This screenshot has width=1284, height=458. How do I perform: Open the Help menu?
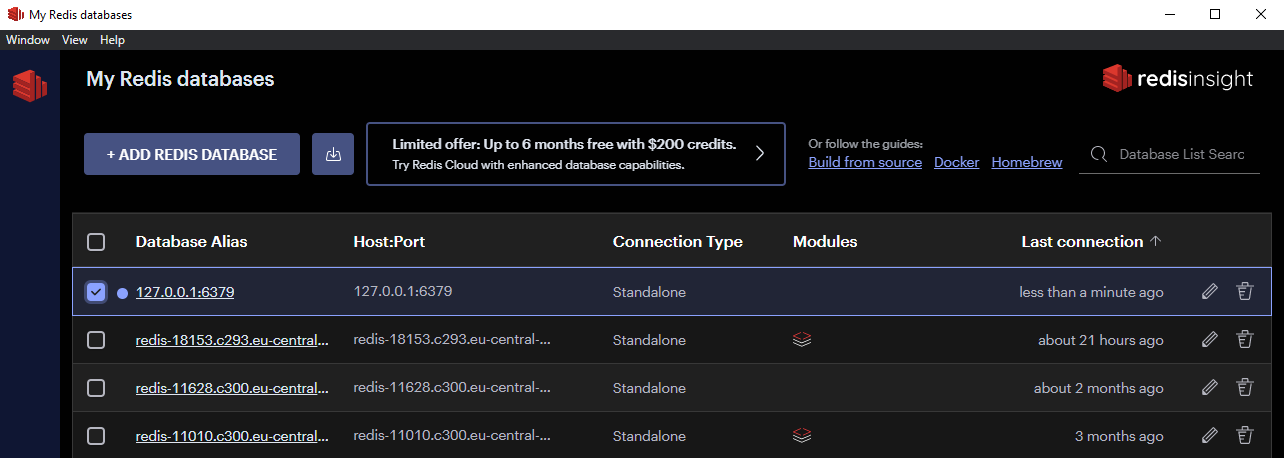(x=112, y=40)
